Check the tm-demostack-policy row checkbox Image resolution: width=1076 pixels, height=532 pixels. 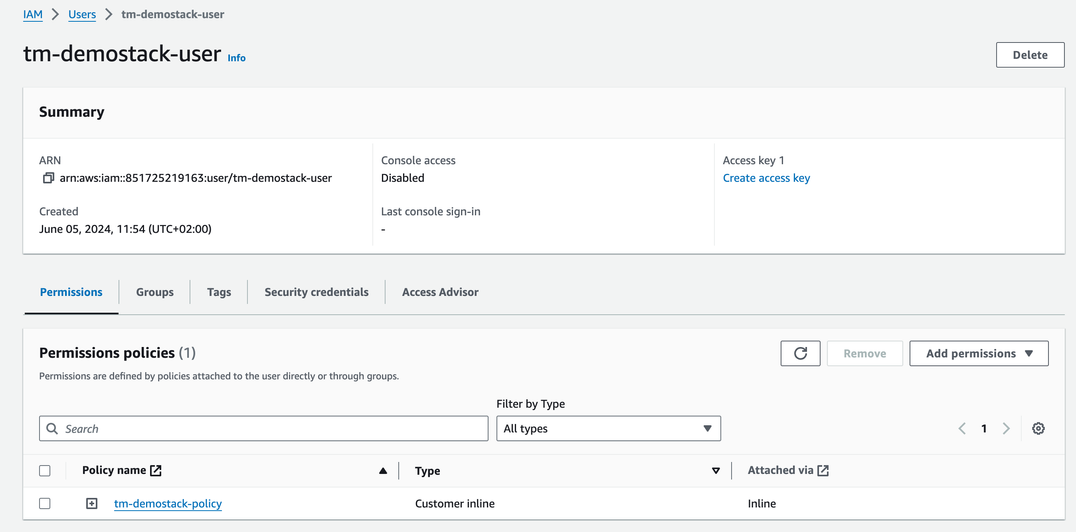45,504
